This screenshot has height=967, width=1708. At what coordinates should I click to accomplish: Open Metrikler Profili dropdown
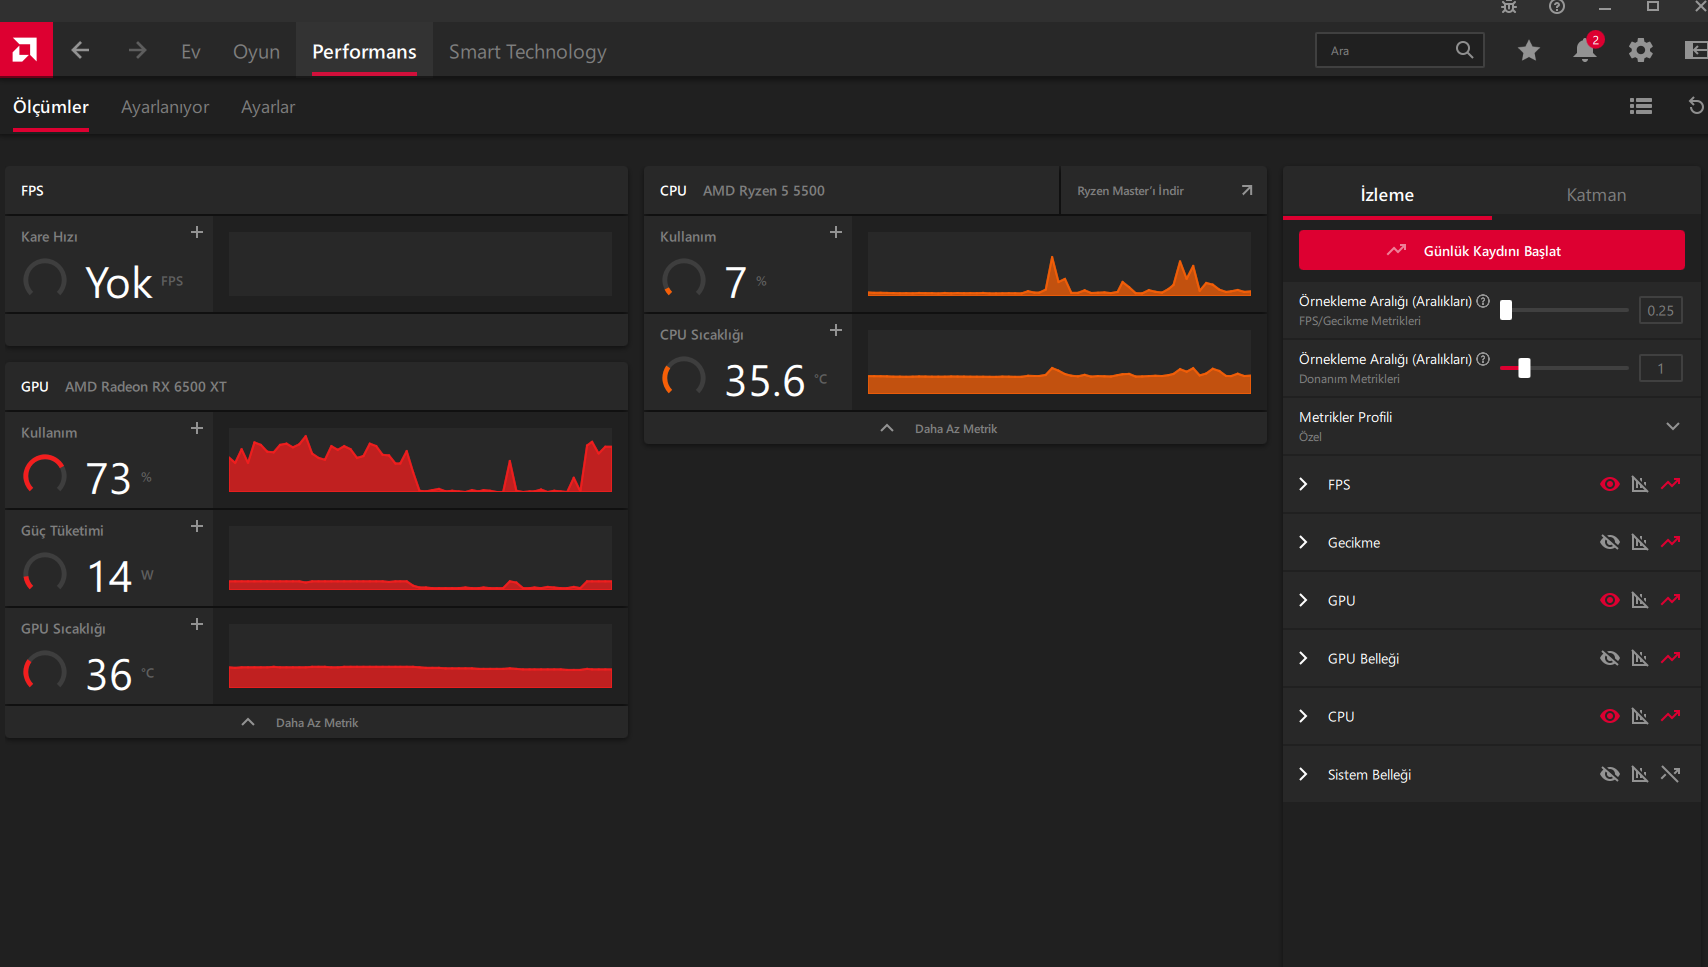click(x=1672, y=426)
